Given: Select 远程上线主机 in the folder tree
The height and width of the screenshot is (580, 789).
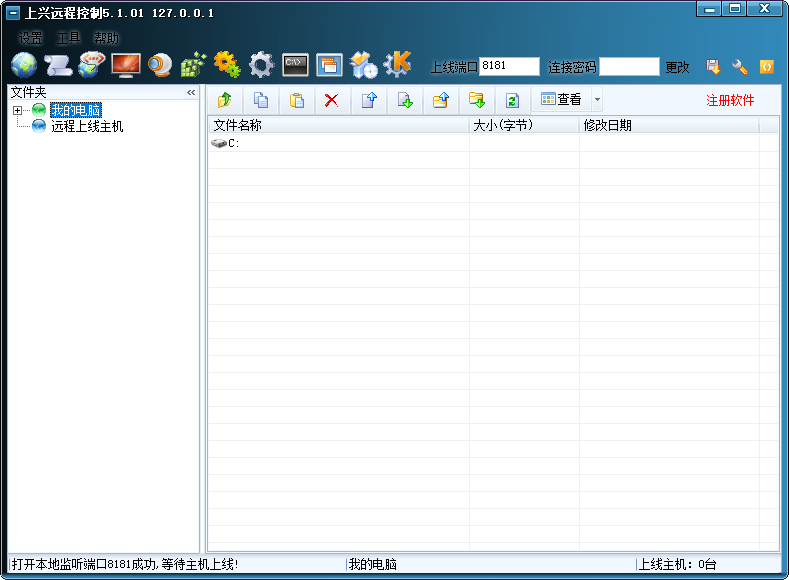Looking at the screenshot, I should pyautogui.click(x=87, y=127).
